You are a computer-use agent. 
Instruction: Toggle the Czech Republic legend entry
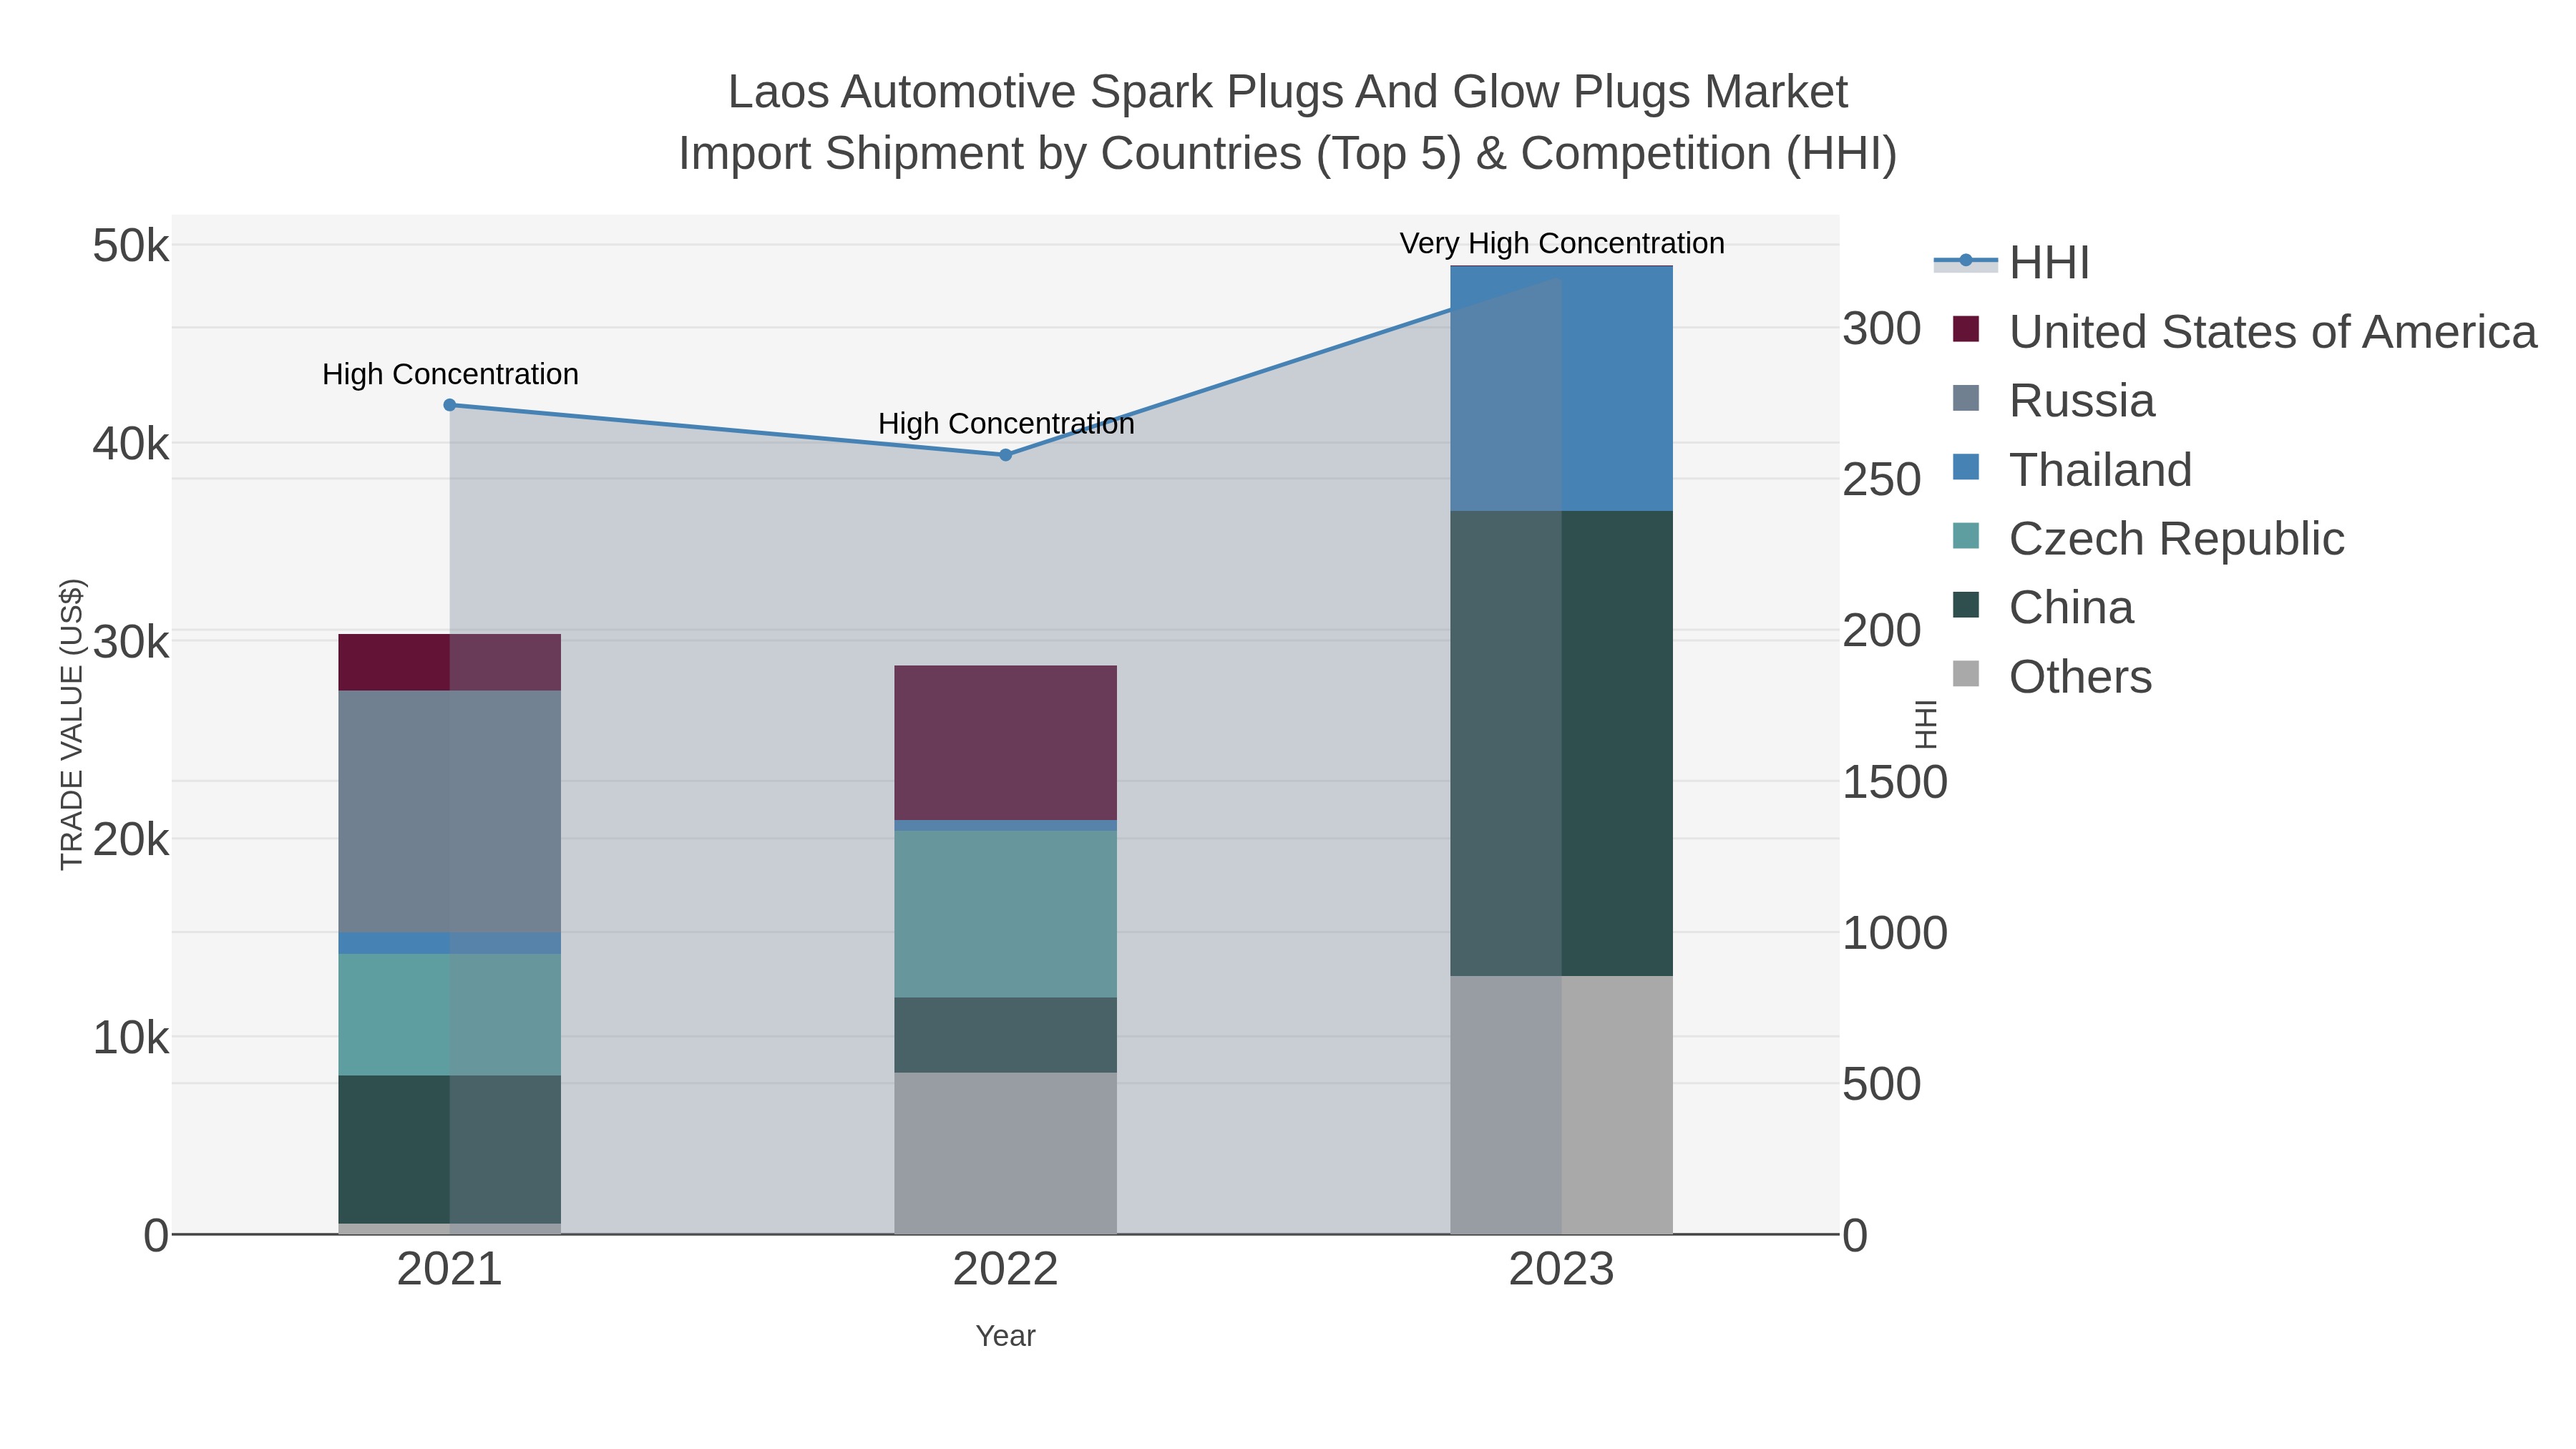(2148, 538)
